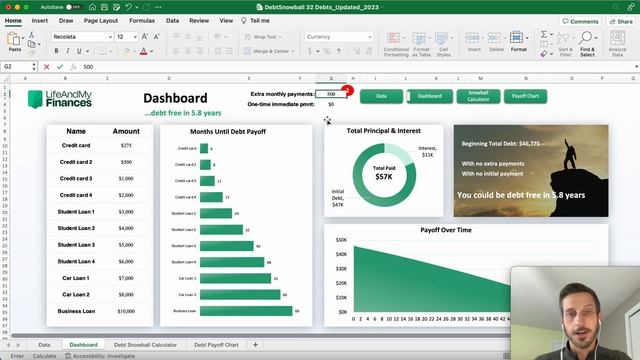
Task: Undo the last action
Action: [129, 7]
